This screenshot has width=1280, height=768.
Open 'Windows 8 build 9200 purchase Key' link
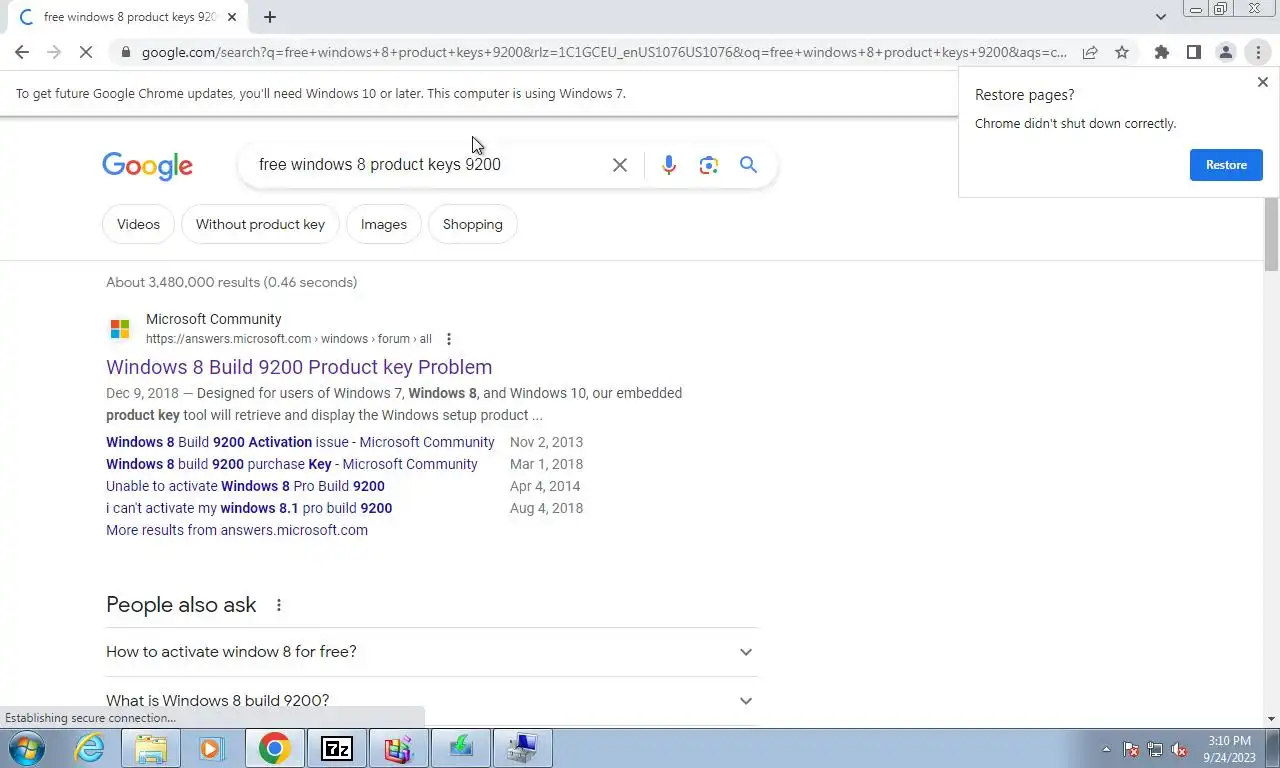coord(292,464)
